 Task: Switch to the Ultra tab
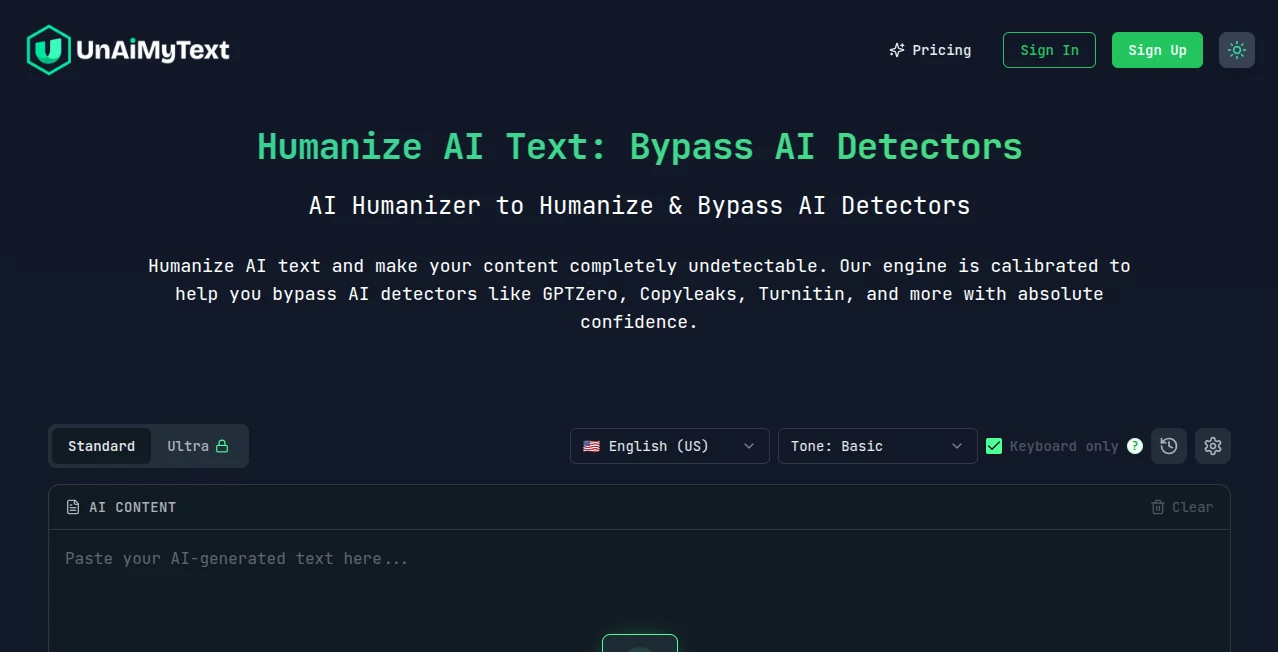coord(190,446)
